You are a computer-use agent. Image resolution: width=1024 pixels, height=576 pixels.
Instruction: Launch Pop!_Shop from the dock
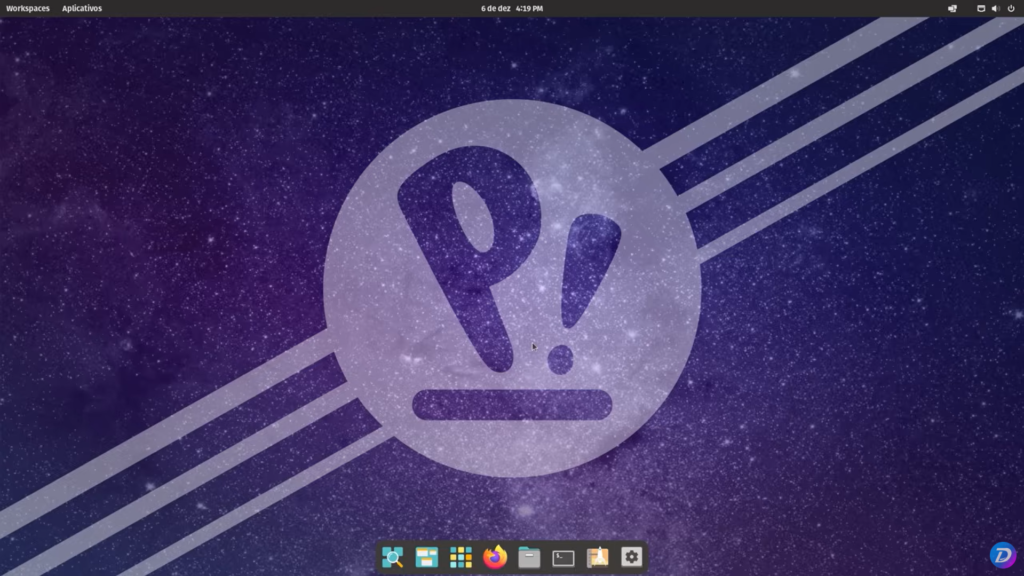[597, 558]
